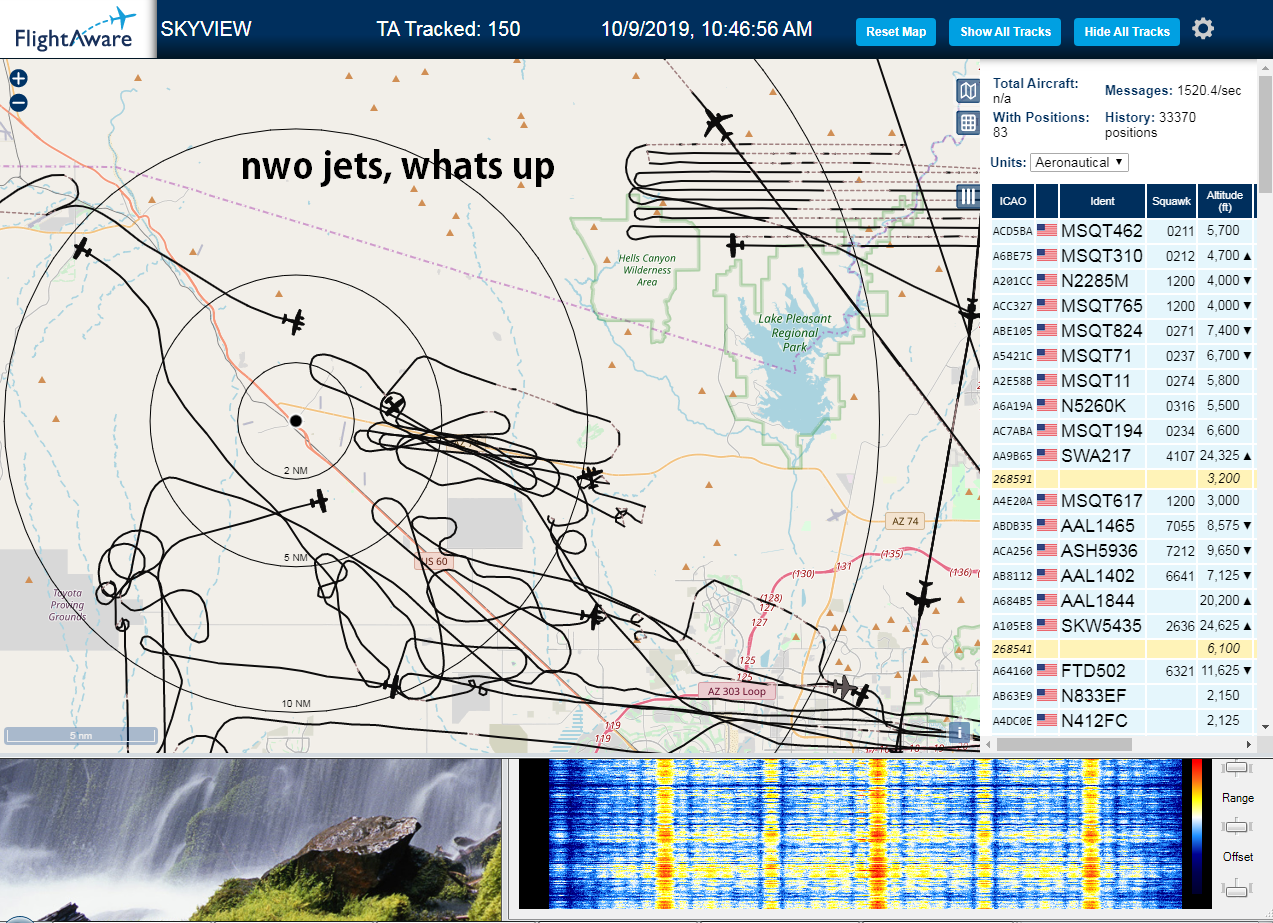
Task: Click the 7212 squawk value
Action: coord(1181,551)
